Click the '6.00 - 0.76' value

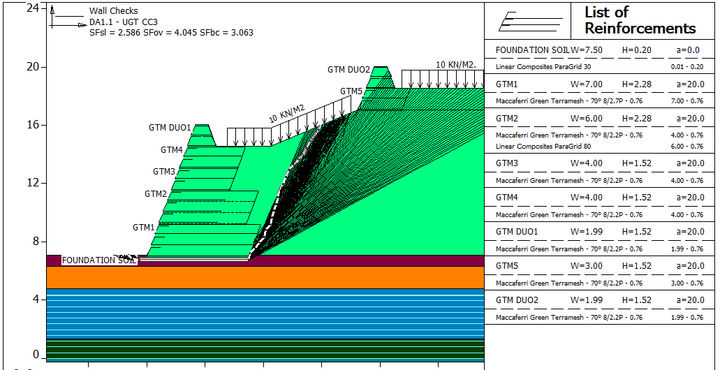tap(687, 146)
